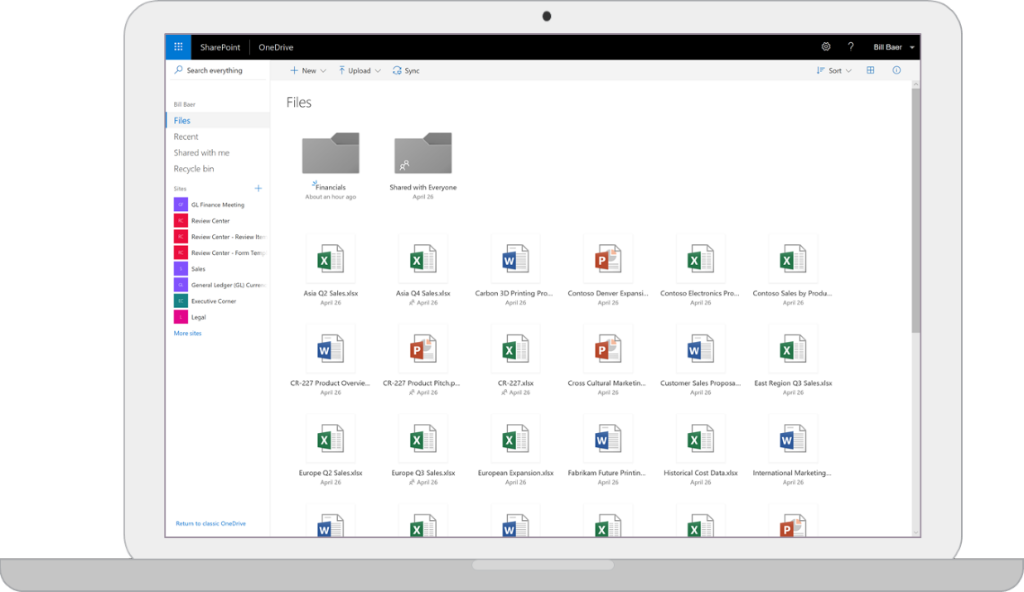Image resolution: width=1024 pixels, height=592 pixels.
Task: Switch to the SharePoint menu item
Action: pos(218,46)
